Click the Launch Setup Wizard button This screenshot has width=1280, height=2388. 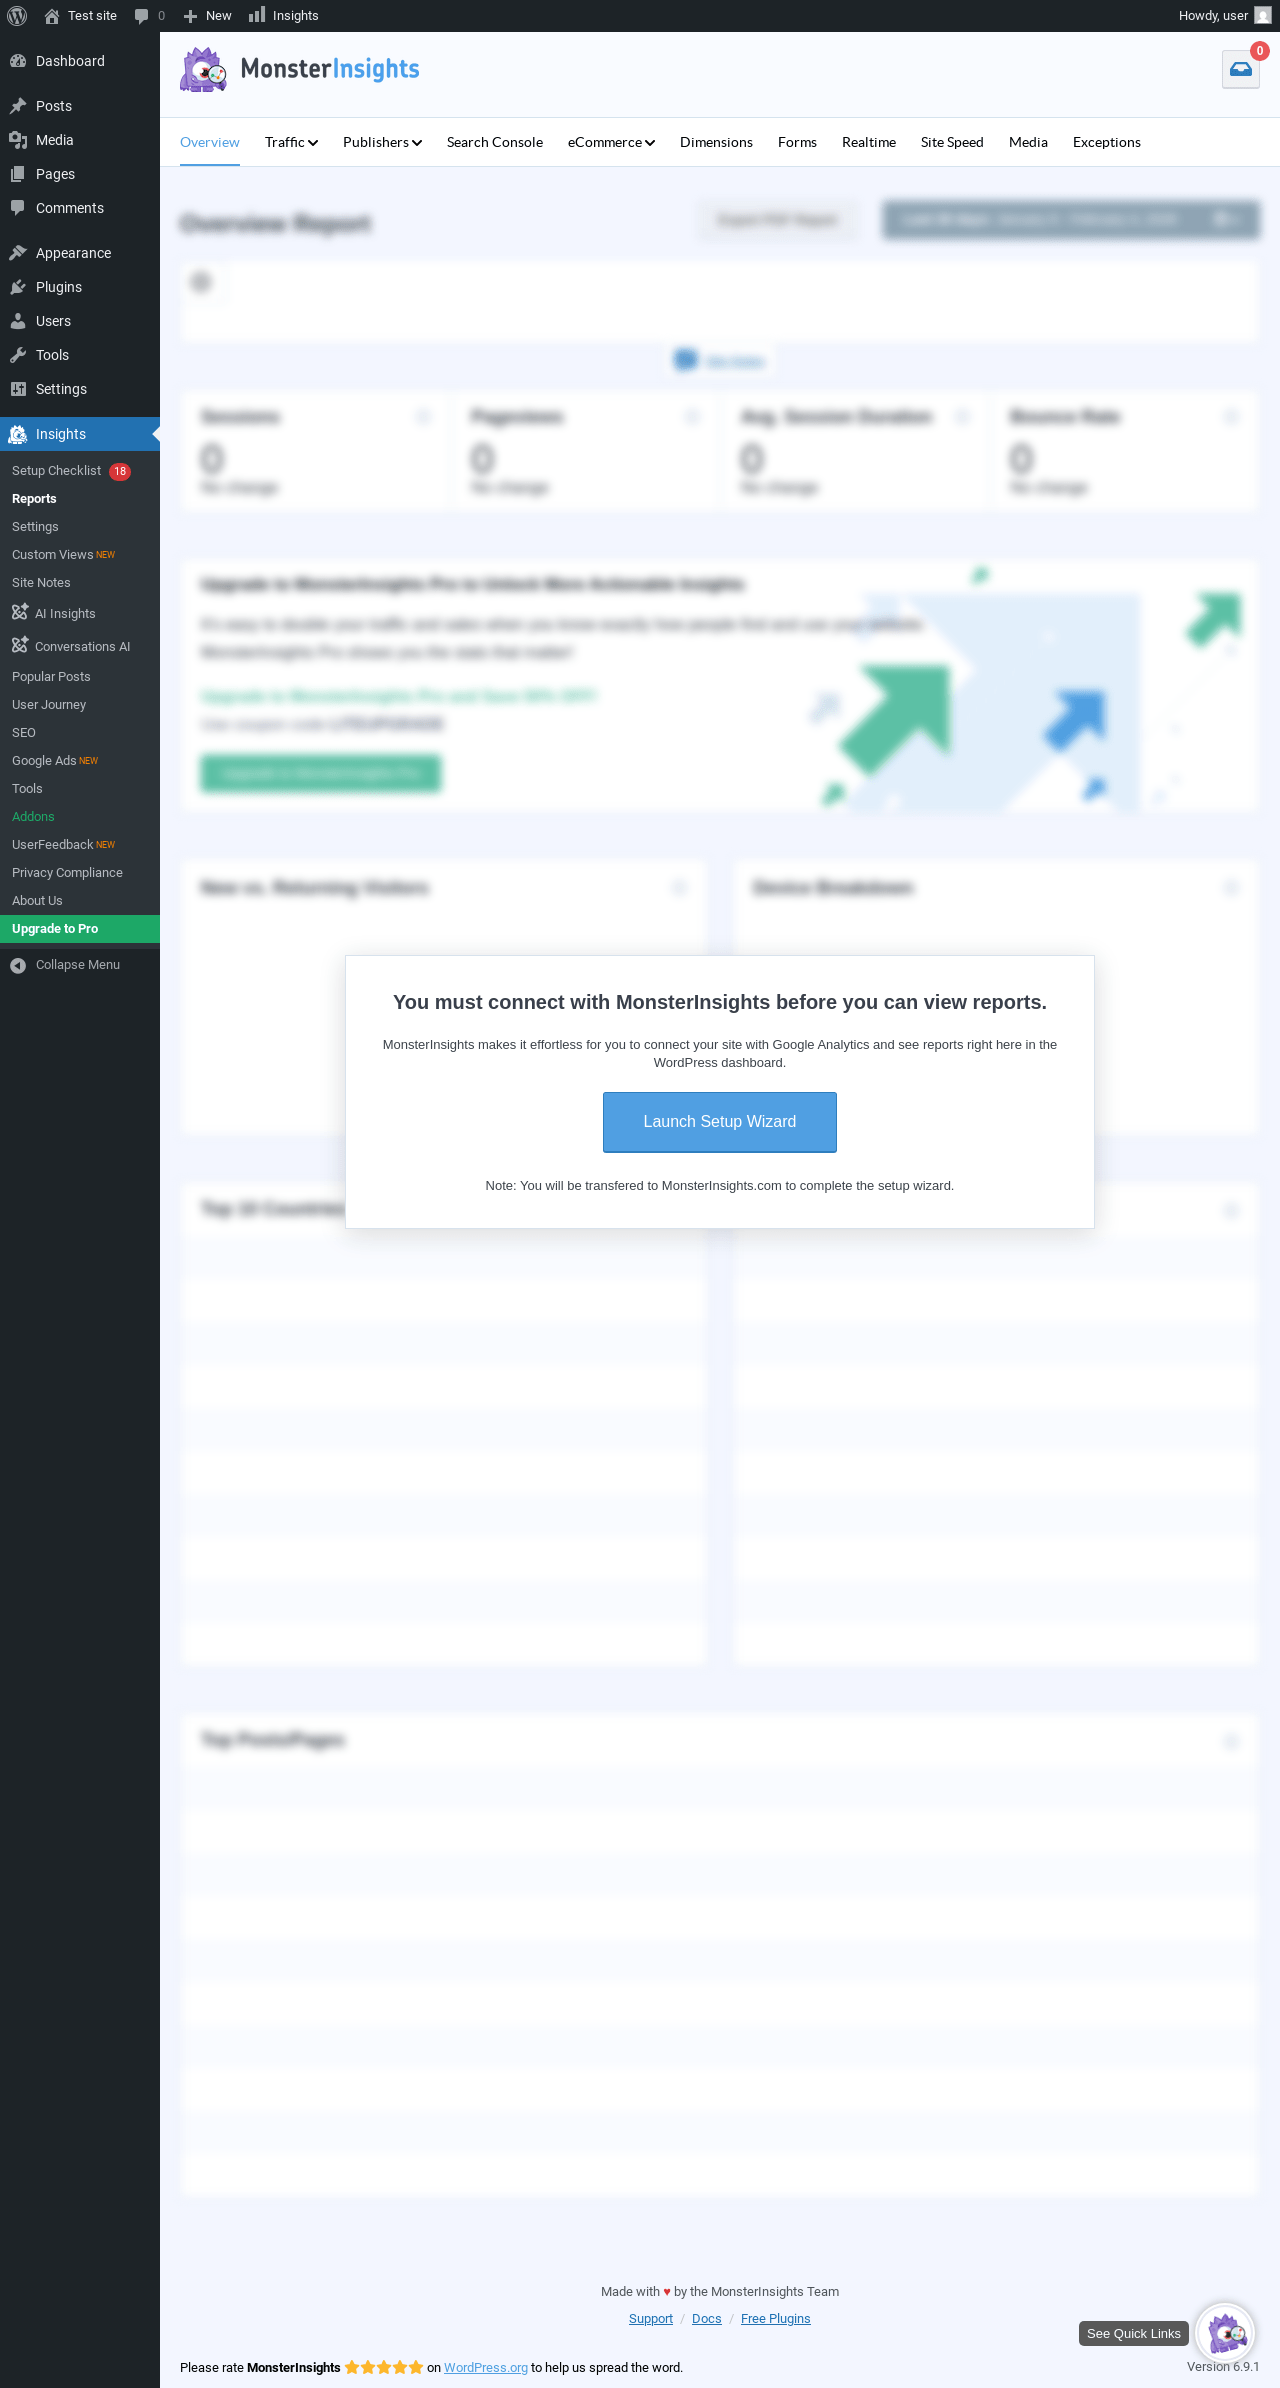pos(720,1122)
